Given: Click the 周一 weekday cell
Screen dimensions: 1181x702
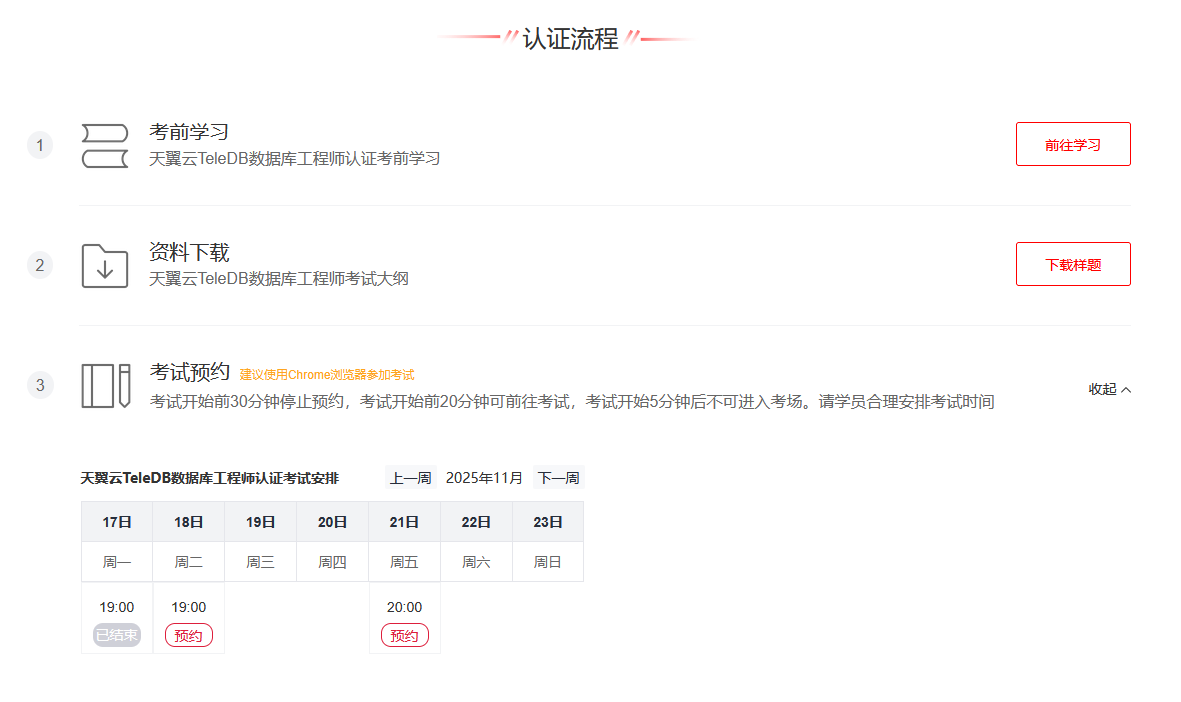Looking at the screenshot, I should pyautogui.click(x=117, y=562).
